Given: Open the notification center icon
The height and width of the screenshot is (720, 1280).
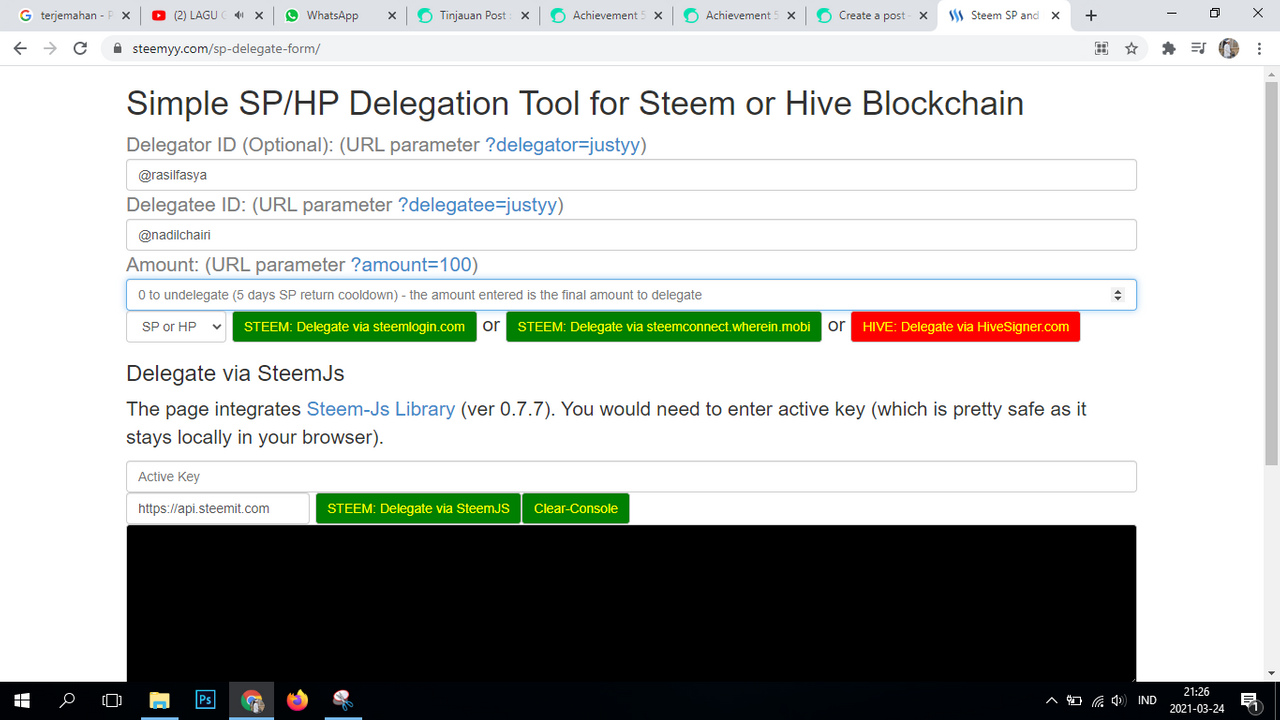Looking at the screenshot, I should (x=1249, y=700).
